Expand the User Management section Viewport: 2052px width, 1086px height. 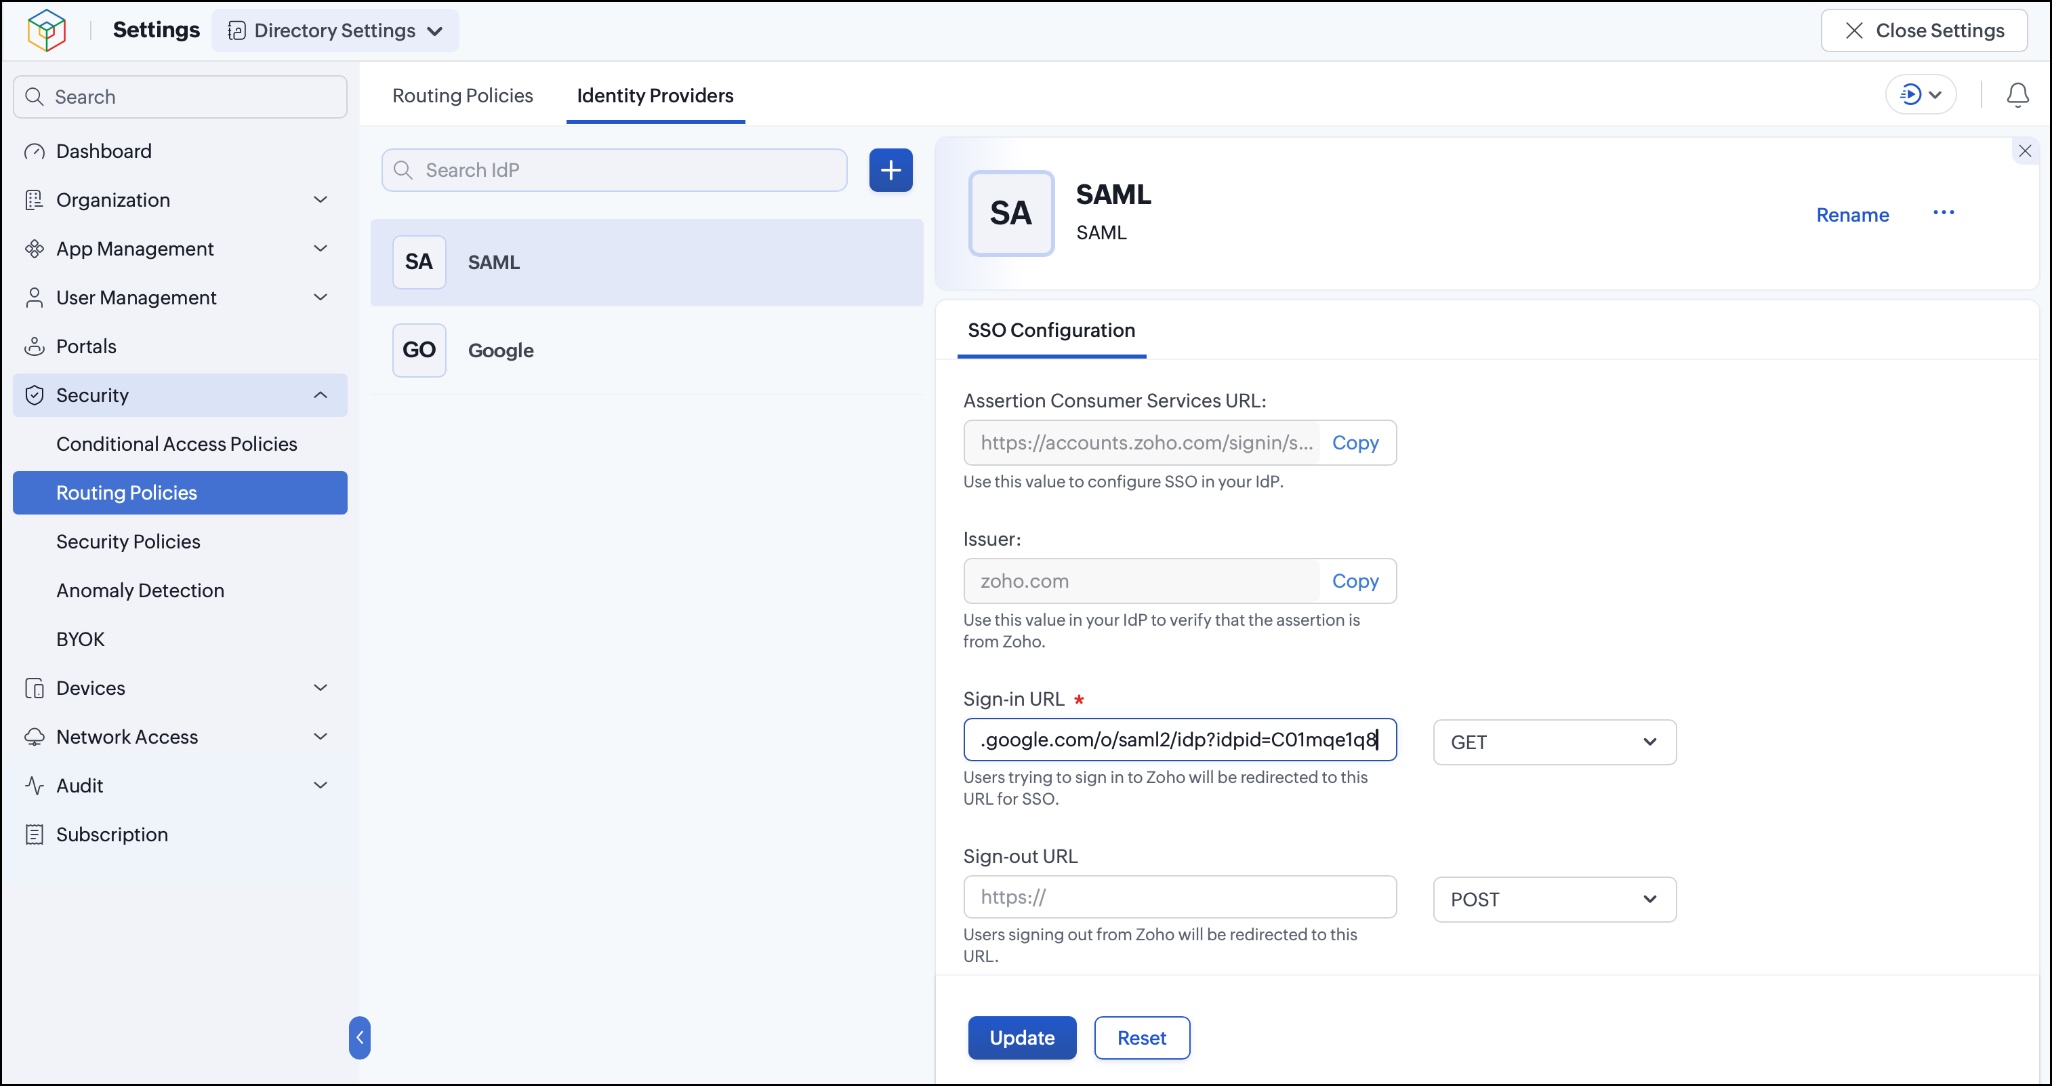click(321, 298)
